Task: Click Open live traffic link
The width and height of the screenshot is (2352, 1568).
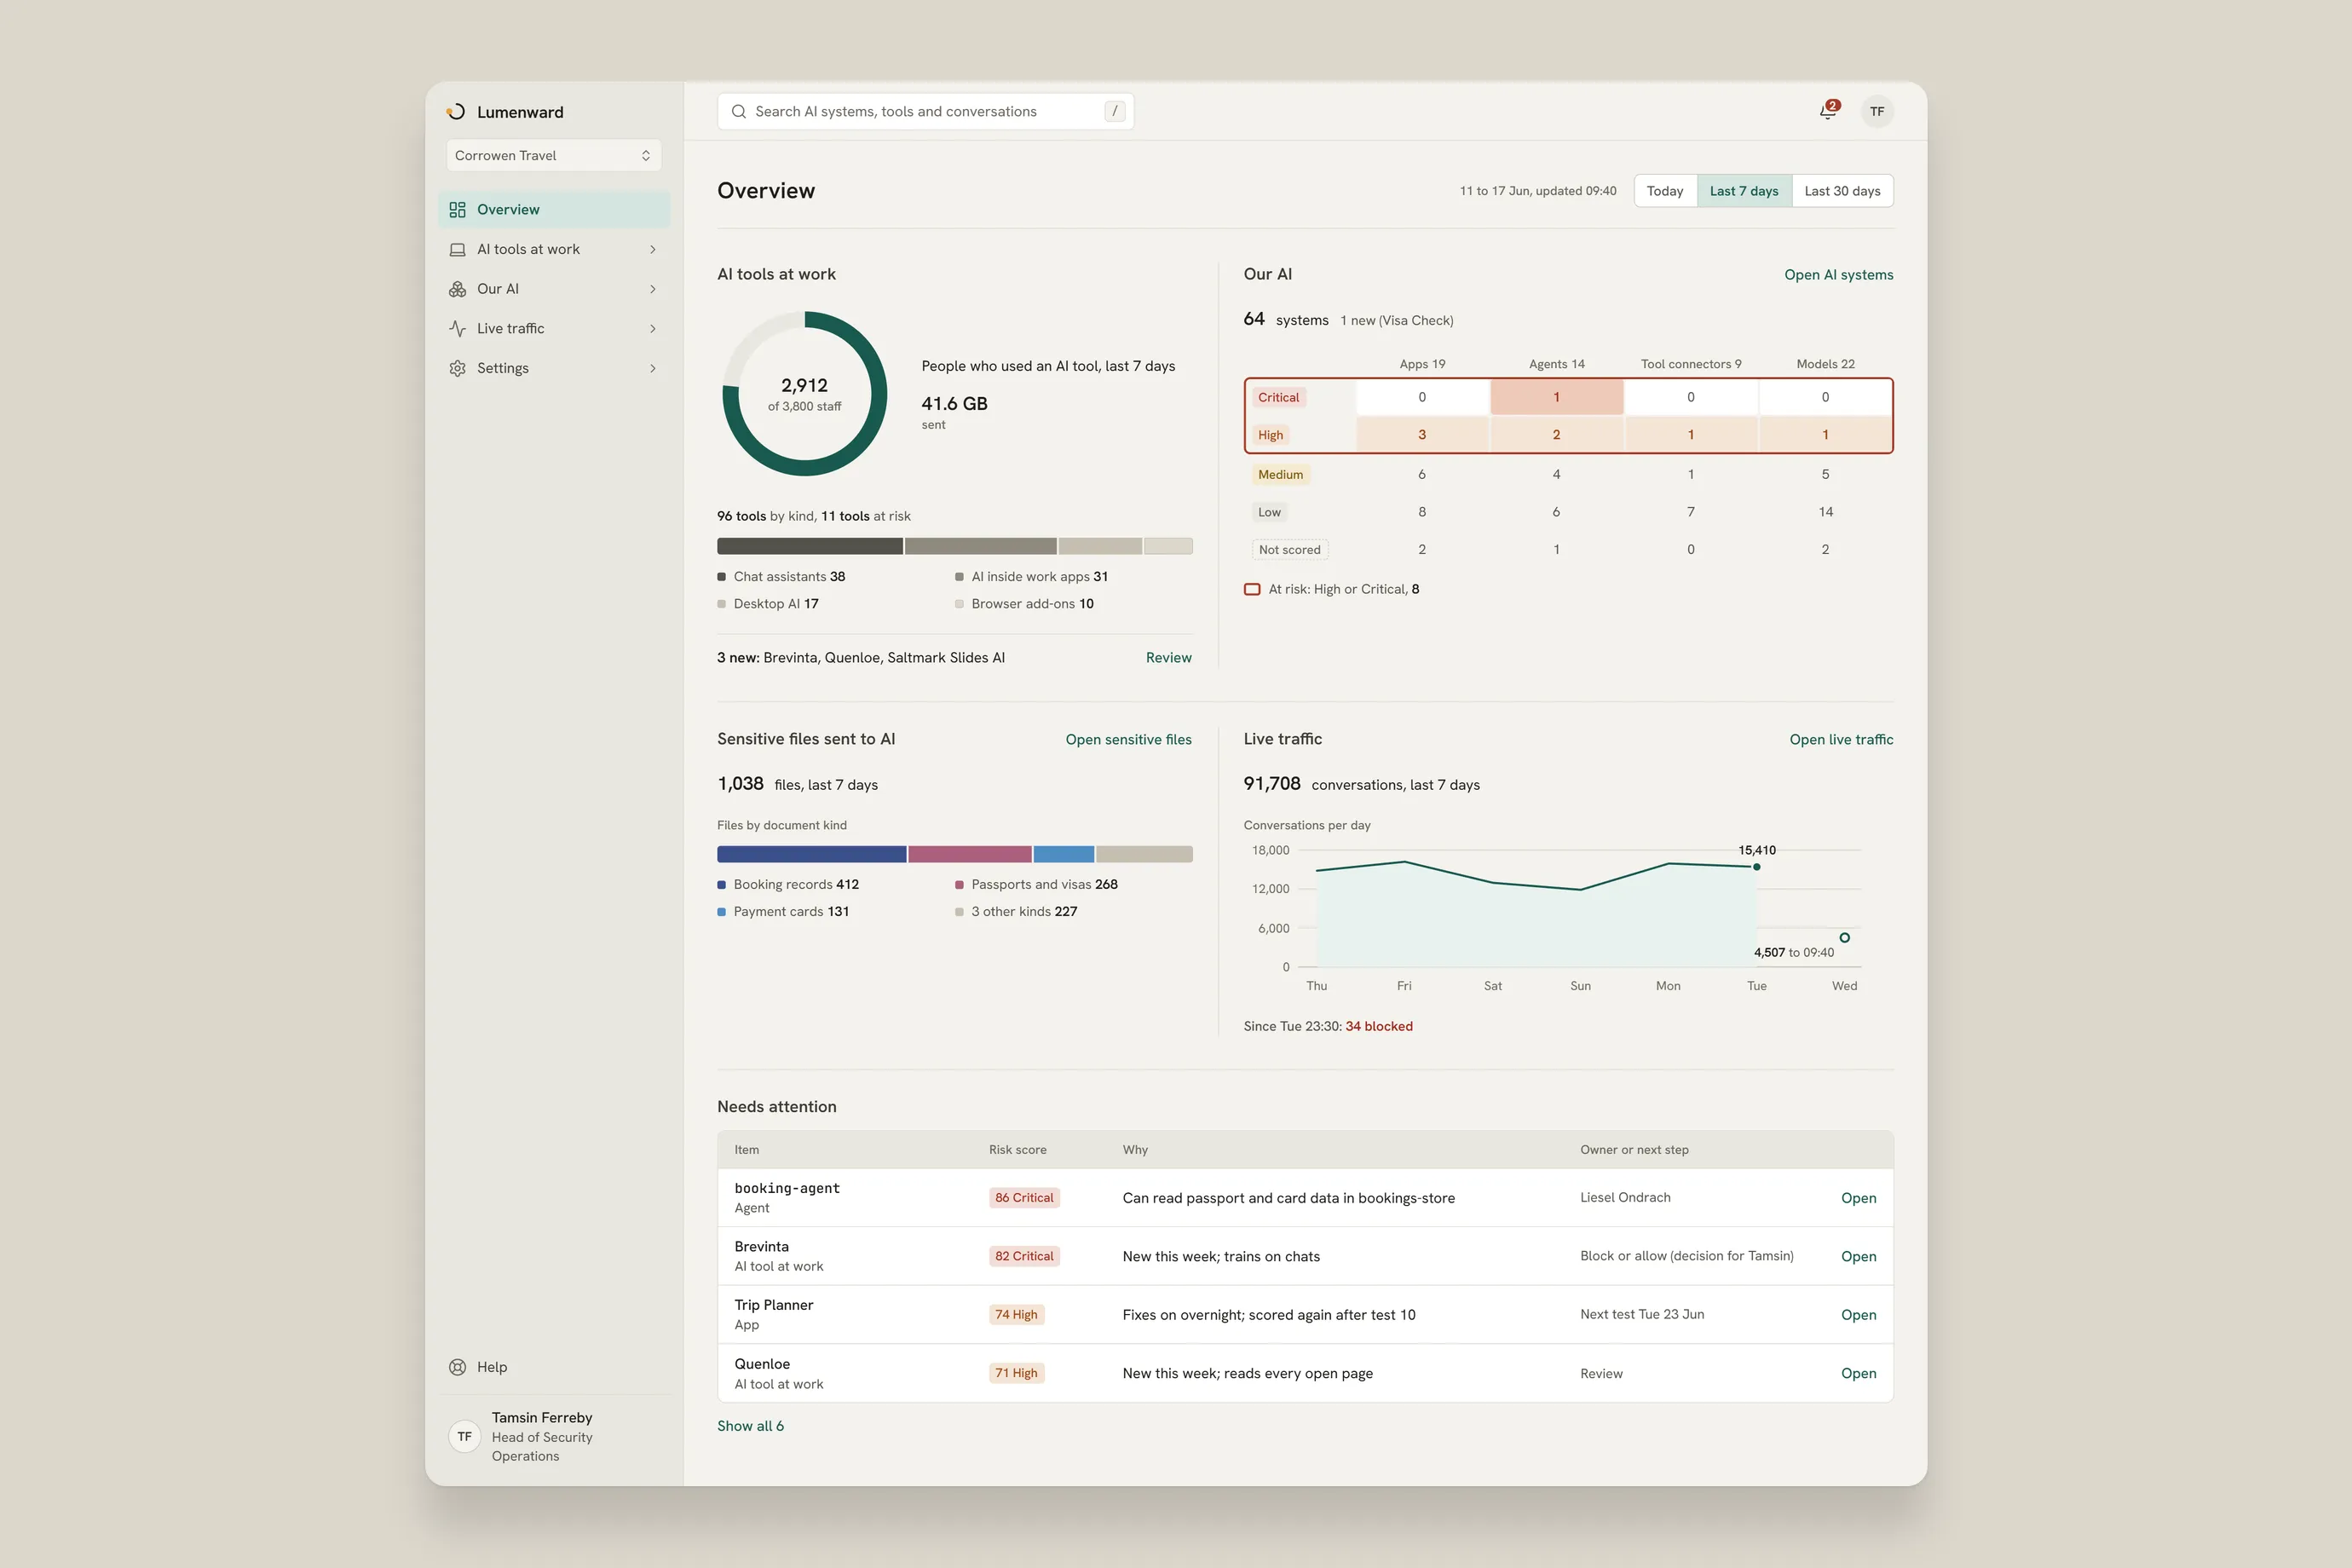Action: [x=1841, y=740]
